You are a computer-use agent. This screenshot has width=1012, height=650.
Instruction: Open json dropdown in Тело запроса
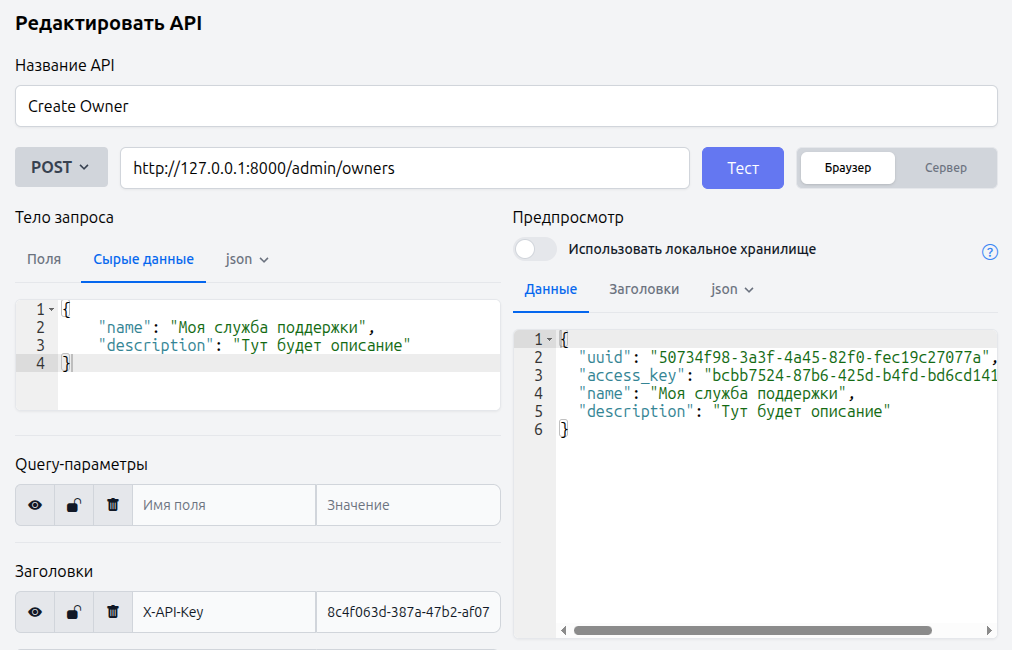pyautogui.click(x=247, y=259)
